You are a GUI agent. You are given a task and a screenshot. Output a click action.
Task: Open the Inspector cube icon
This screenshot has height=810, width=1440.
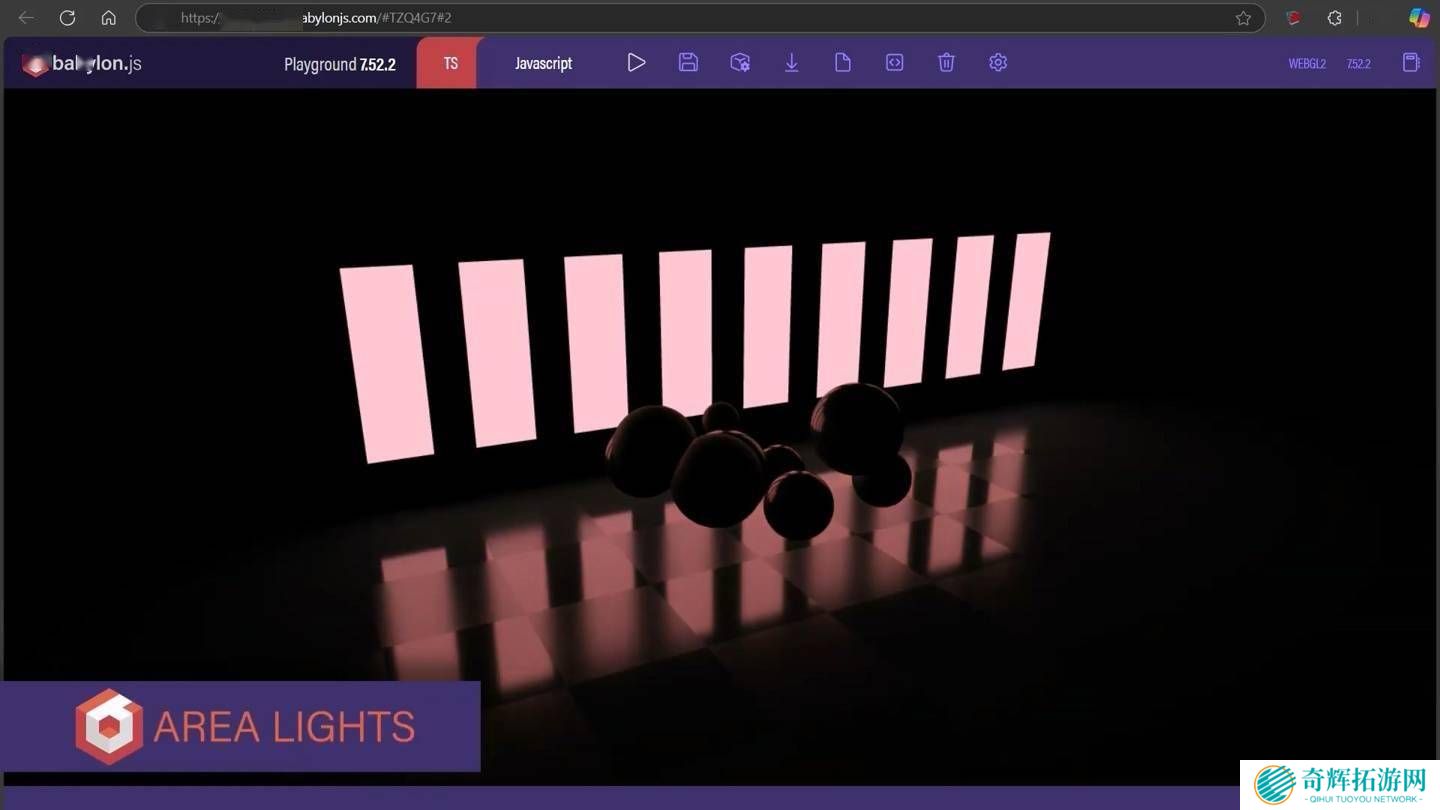tap(740, 63)
